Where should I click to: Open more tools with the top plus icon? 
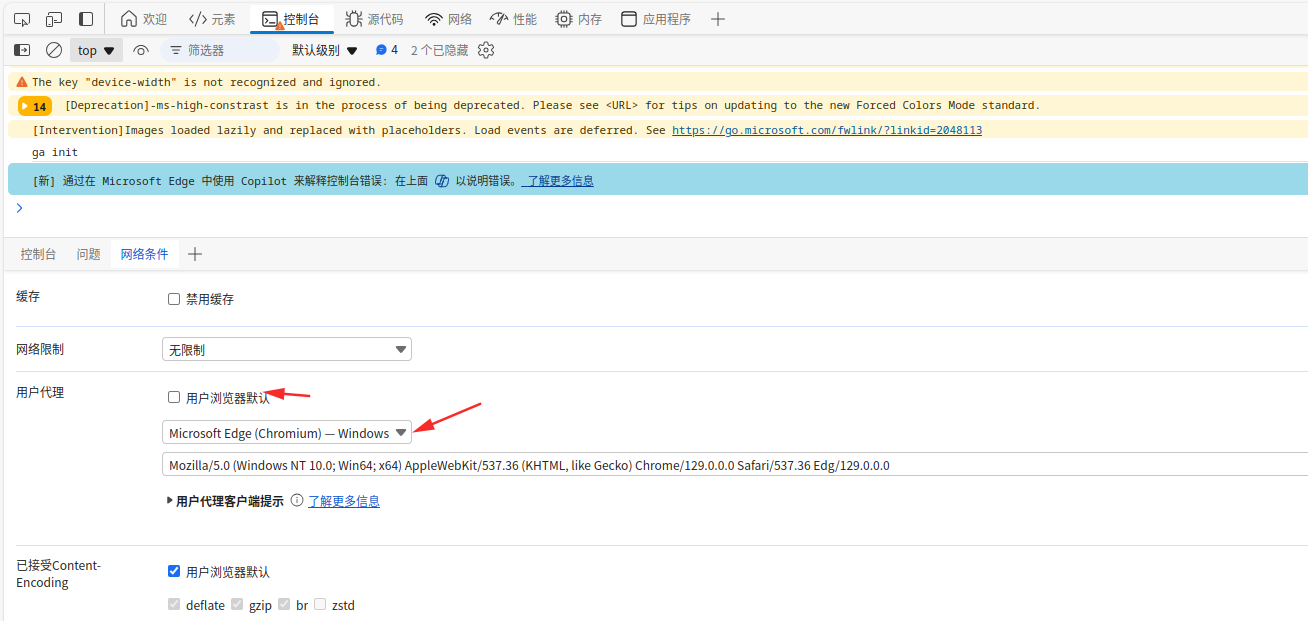coord(718,19)
